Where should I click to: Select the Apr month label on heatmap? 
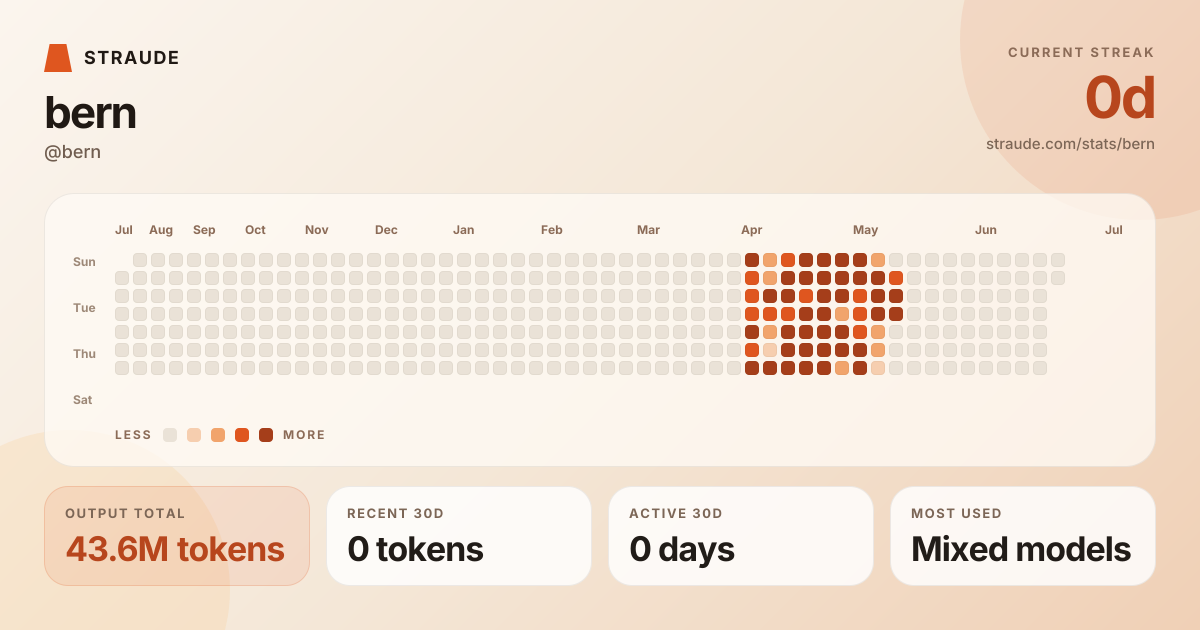[x=752, y=230]
